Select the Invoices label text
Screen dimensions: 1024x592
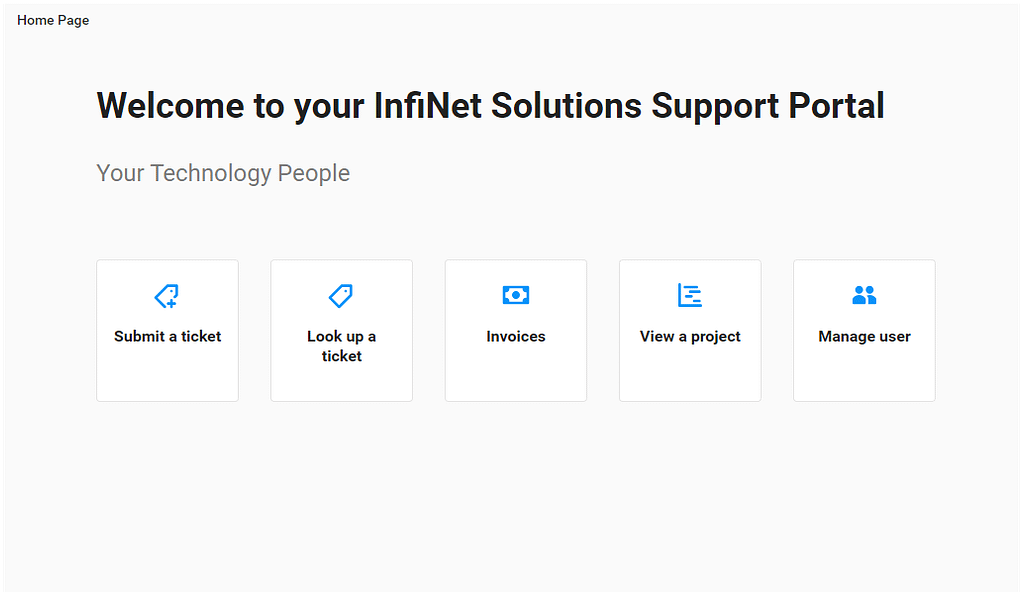tap(516, 336)
